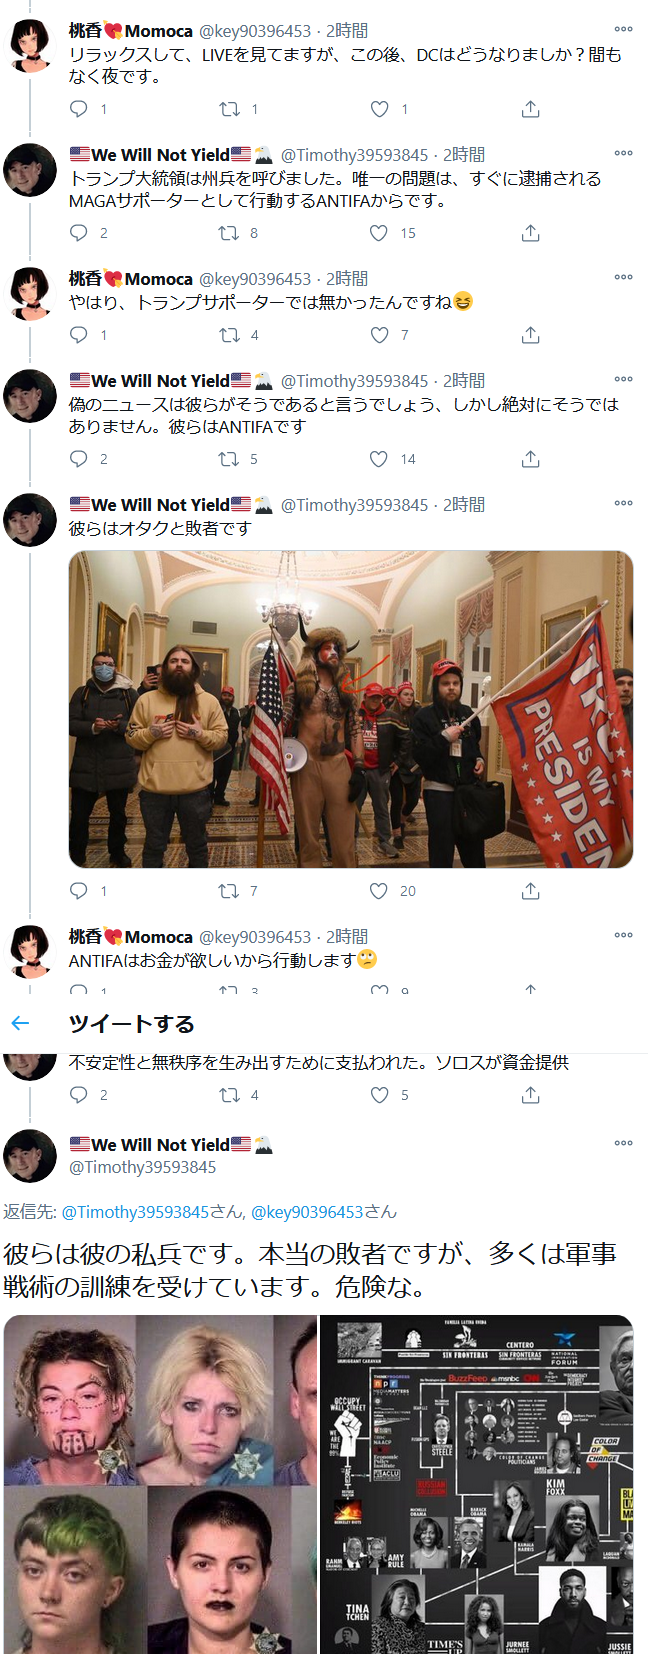The width and height of the screenshot is (648, 1654).
Task: Click @Timothy39593845さん link in reply-to line
Action: coord(151,1212)
